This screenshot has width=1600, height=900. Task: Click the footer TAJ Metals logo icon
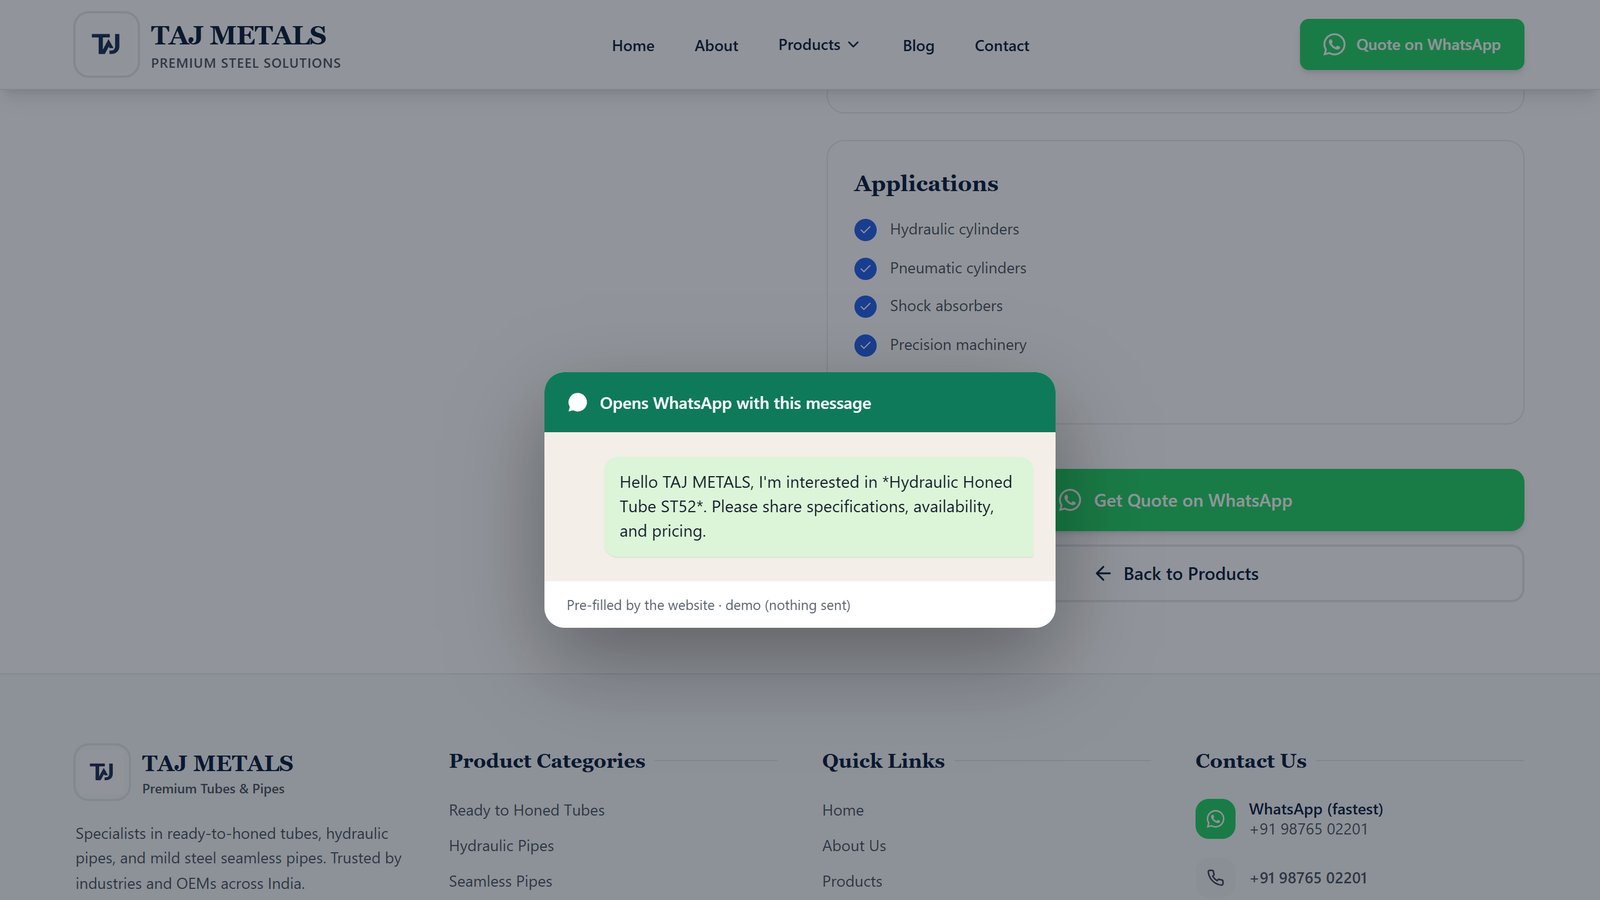coord(102,772)
